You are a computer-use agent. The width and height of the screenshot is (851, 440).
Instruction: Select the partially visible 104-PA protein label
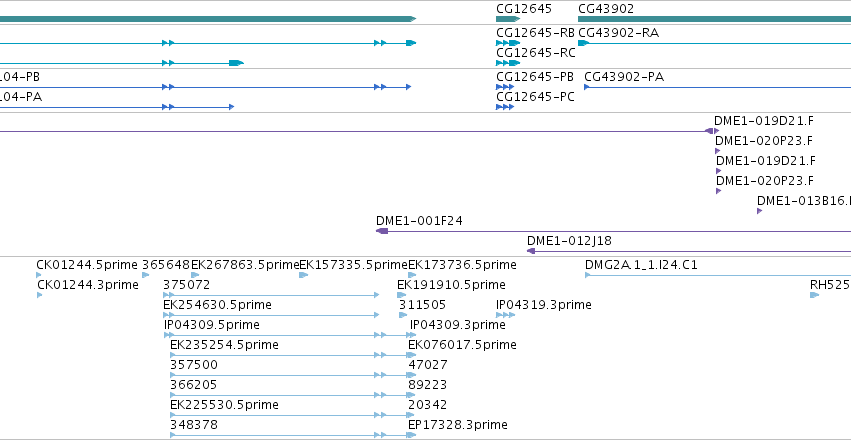coord(21,97)
